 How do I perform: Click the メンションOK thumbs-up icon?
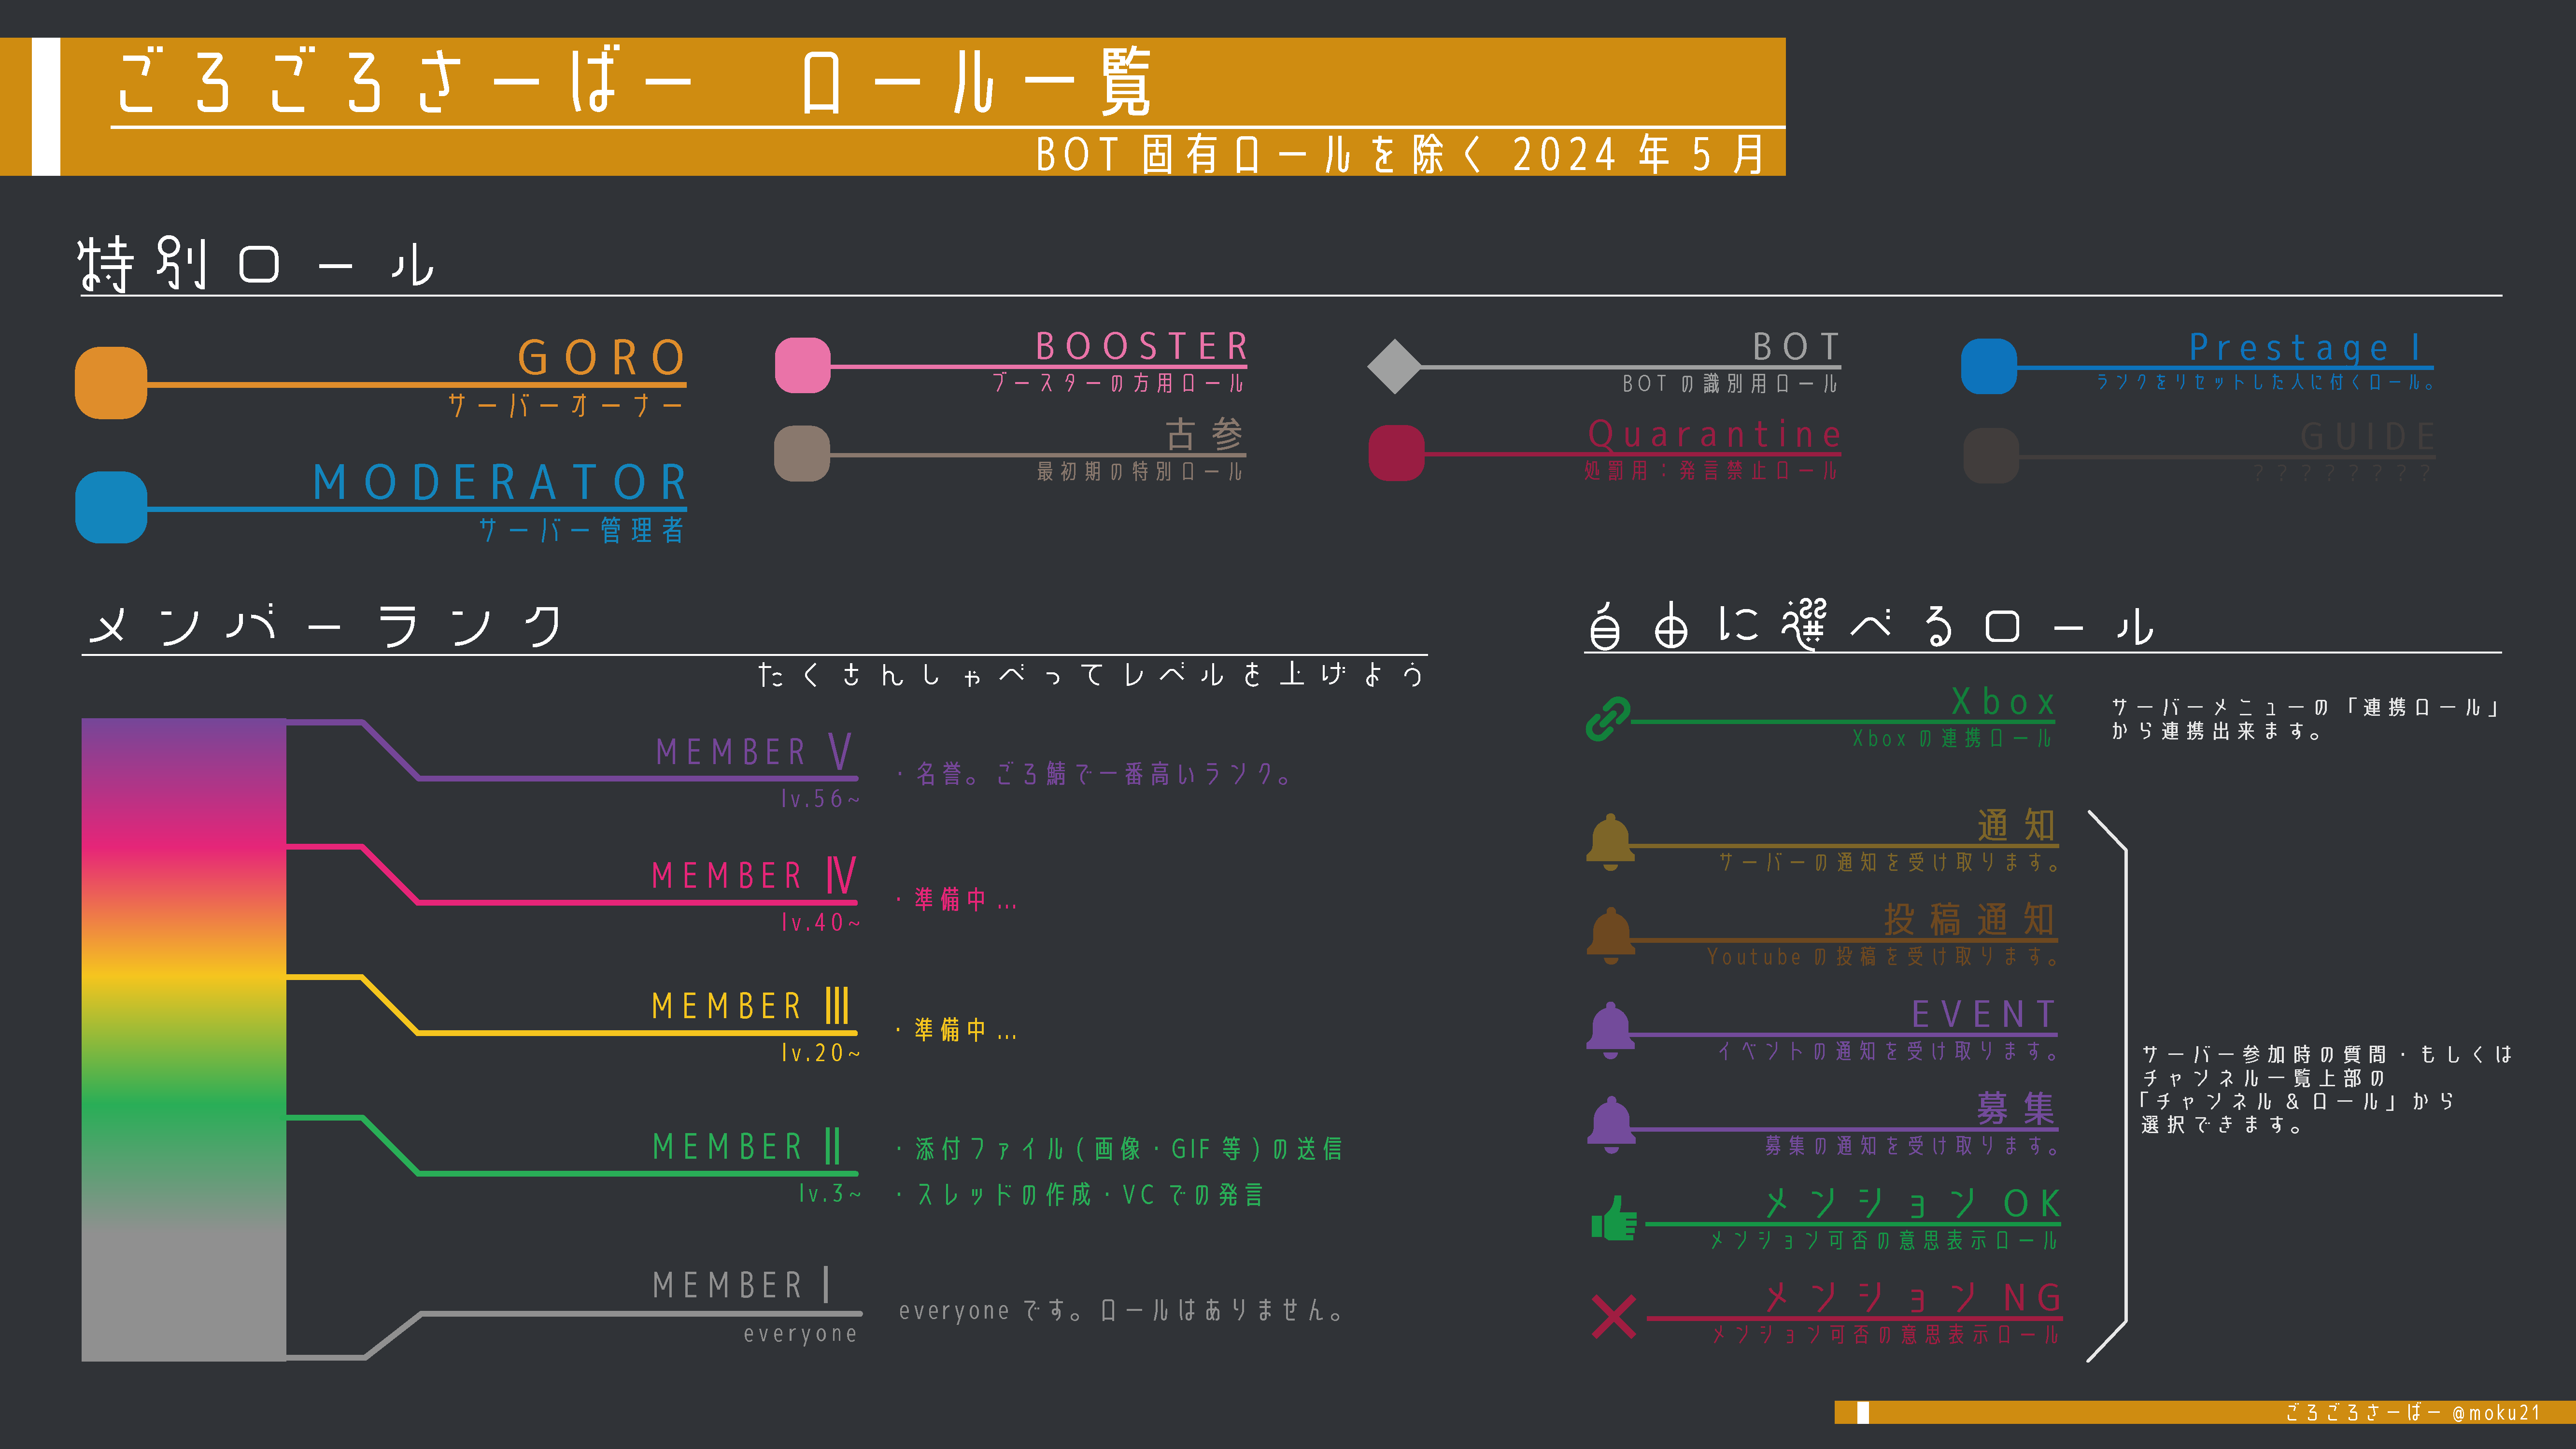[1614, 1218]
